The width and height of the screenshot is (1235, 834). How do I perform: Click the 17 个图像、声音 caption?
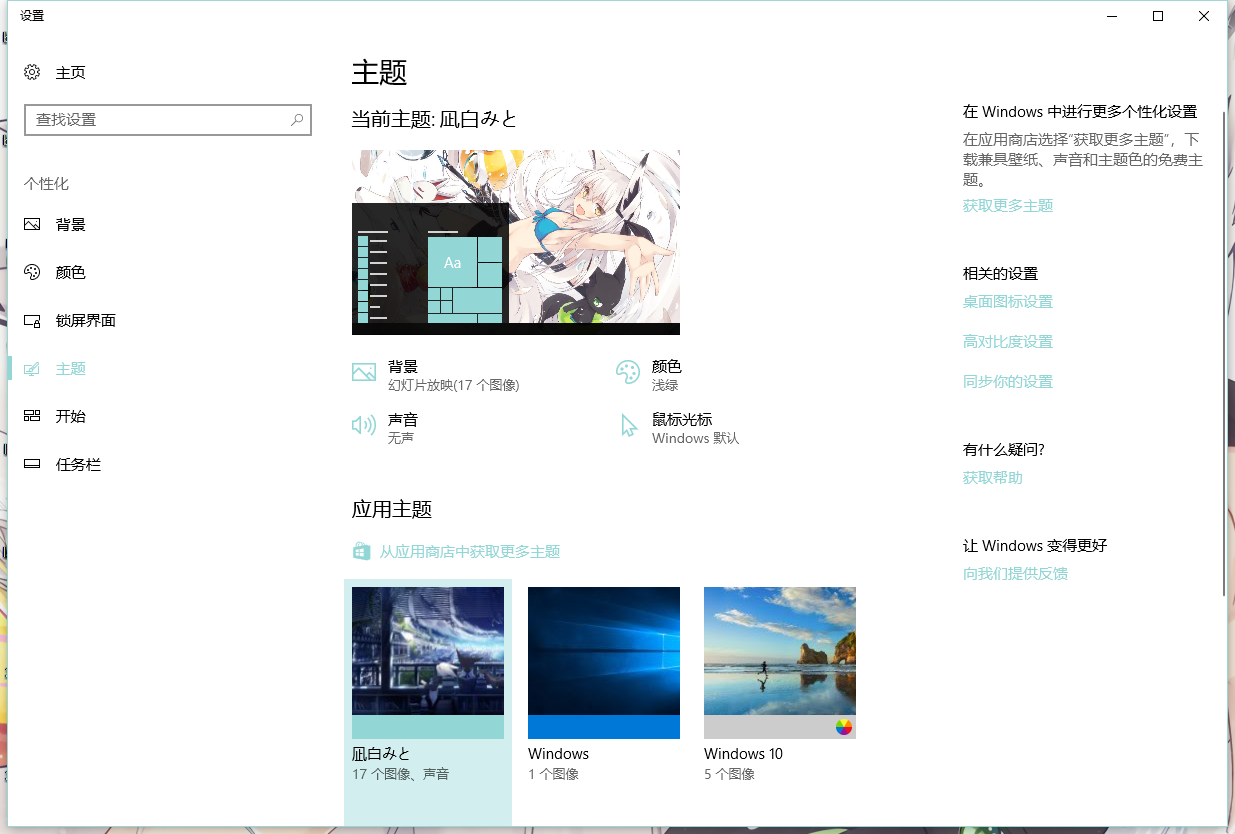(401, 774)
